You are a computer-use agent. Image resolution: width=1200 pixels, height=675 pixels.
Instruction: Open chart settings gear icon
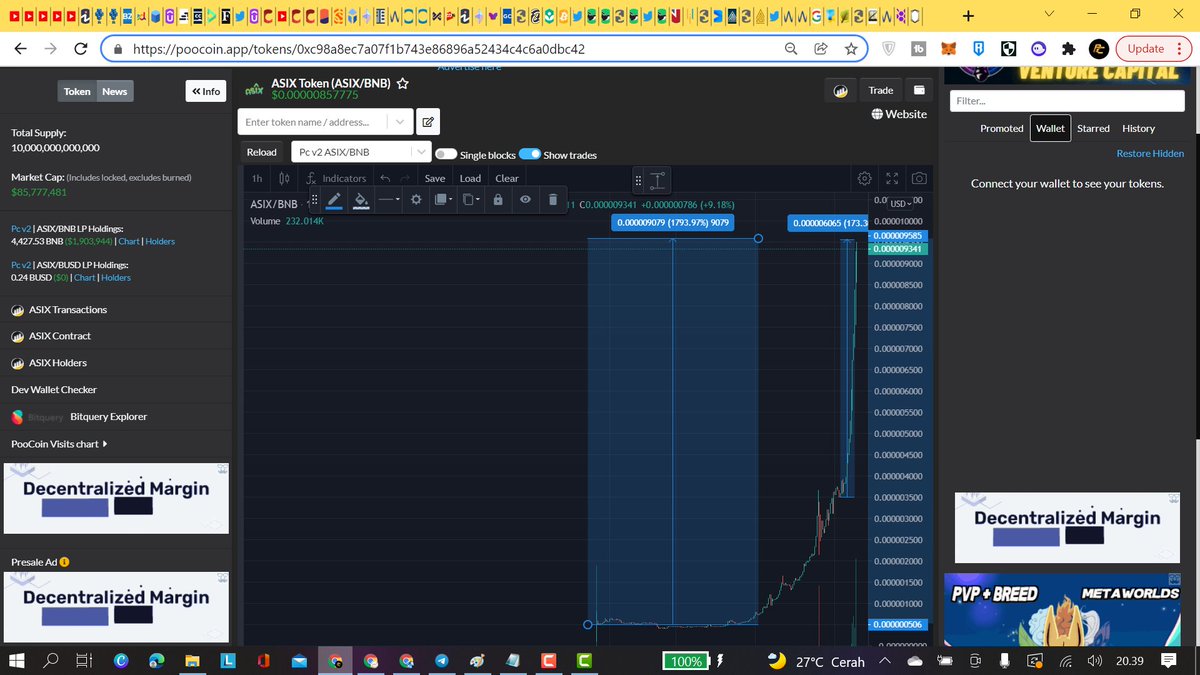[x=865, y=178]
